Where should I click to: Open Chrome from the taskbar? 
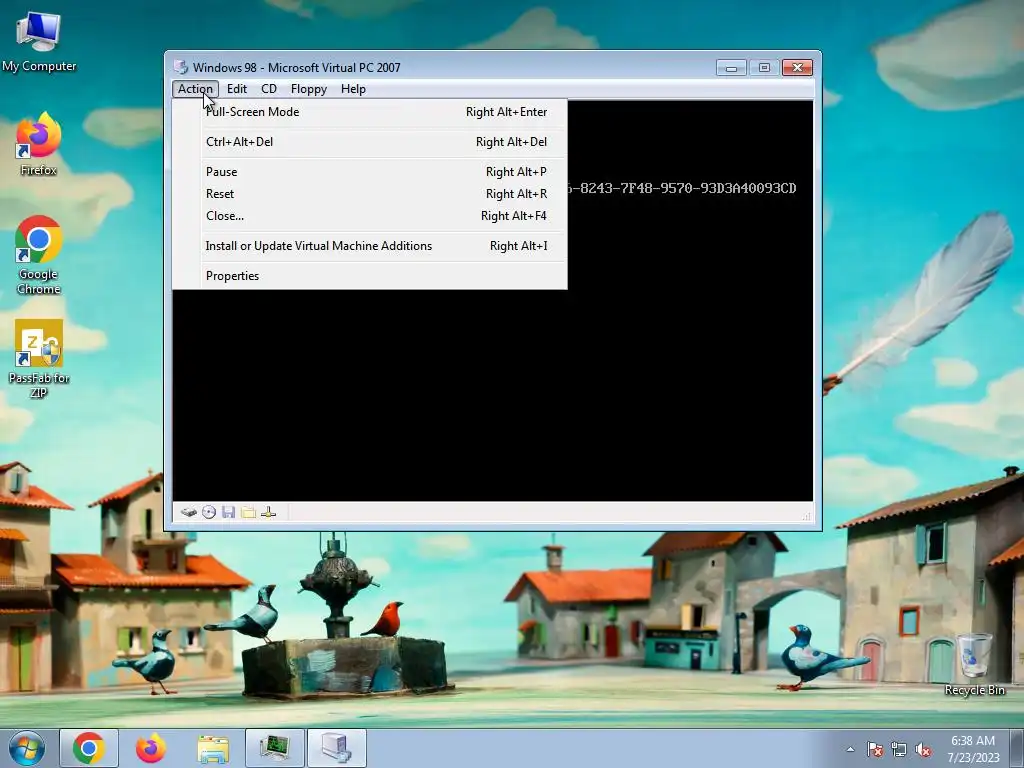89,748
